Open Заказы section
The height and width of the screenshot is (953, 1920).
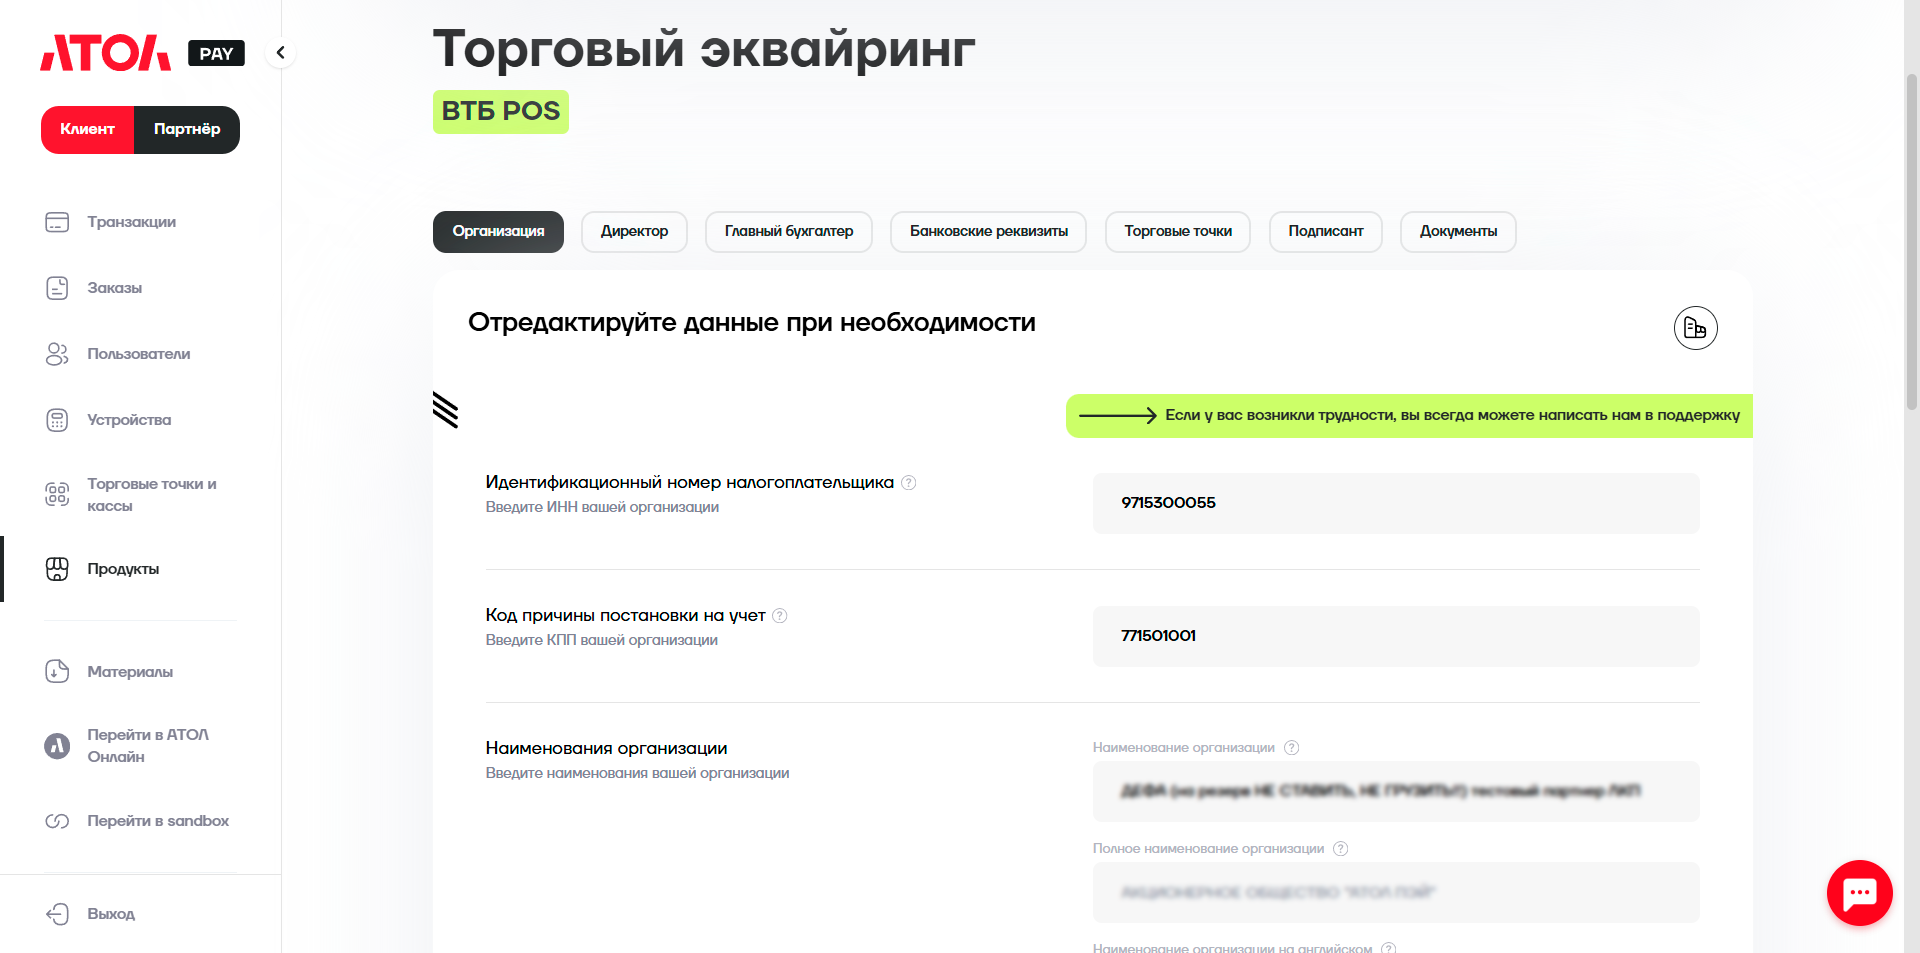point(114,288)
